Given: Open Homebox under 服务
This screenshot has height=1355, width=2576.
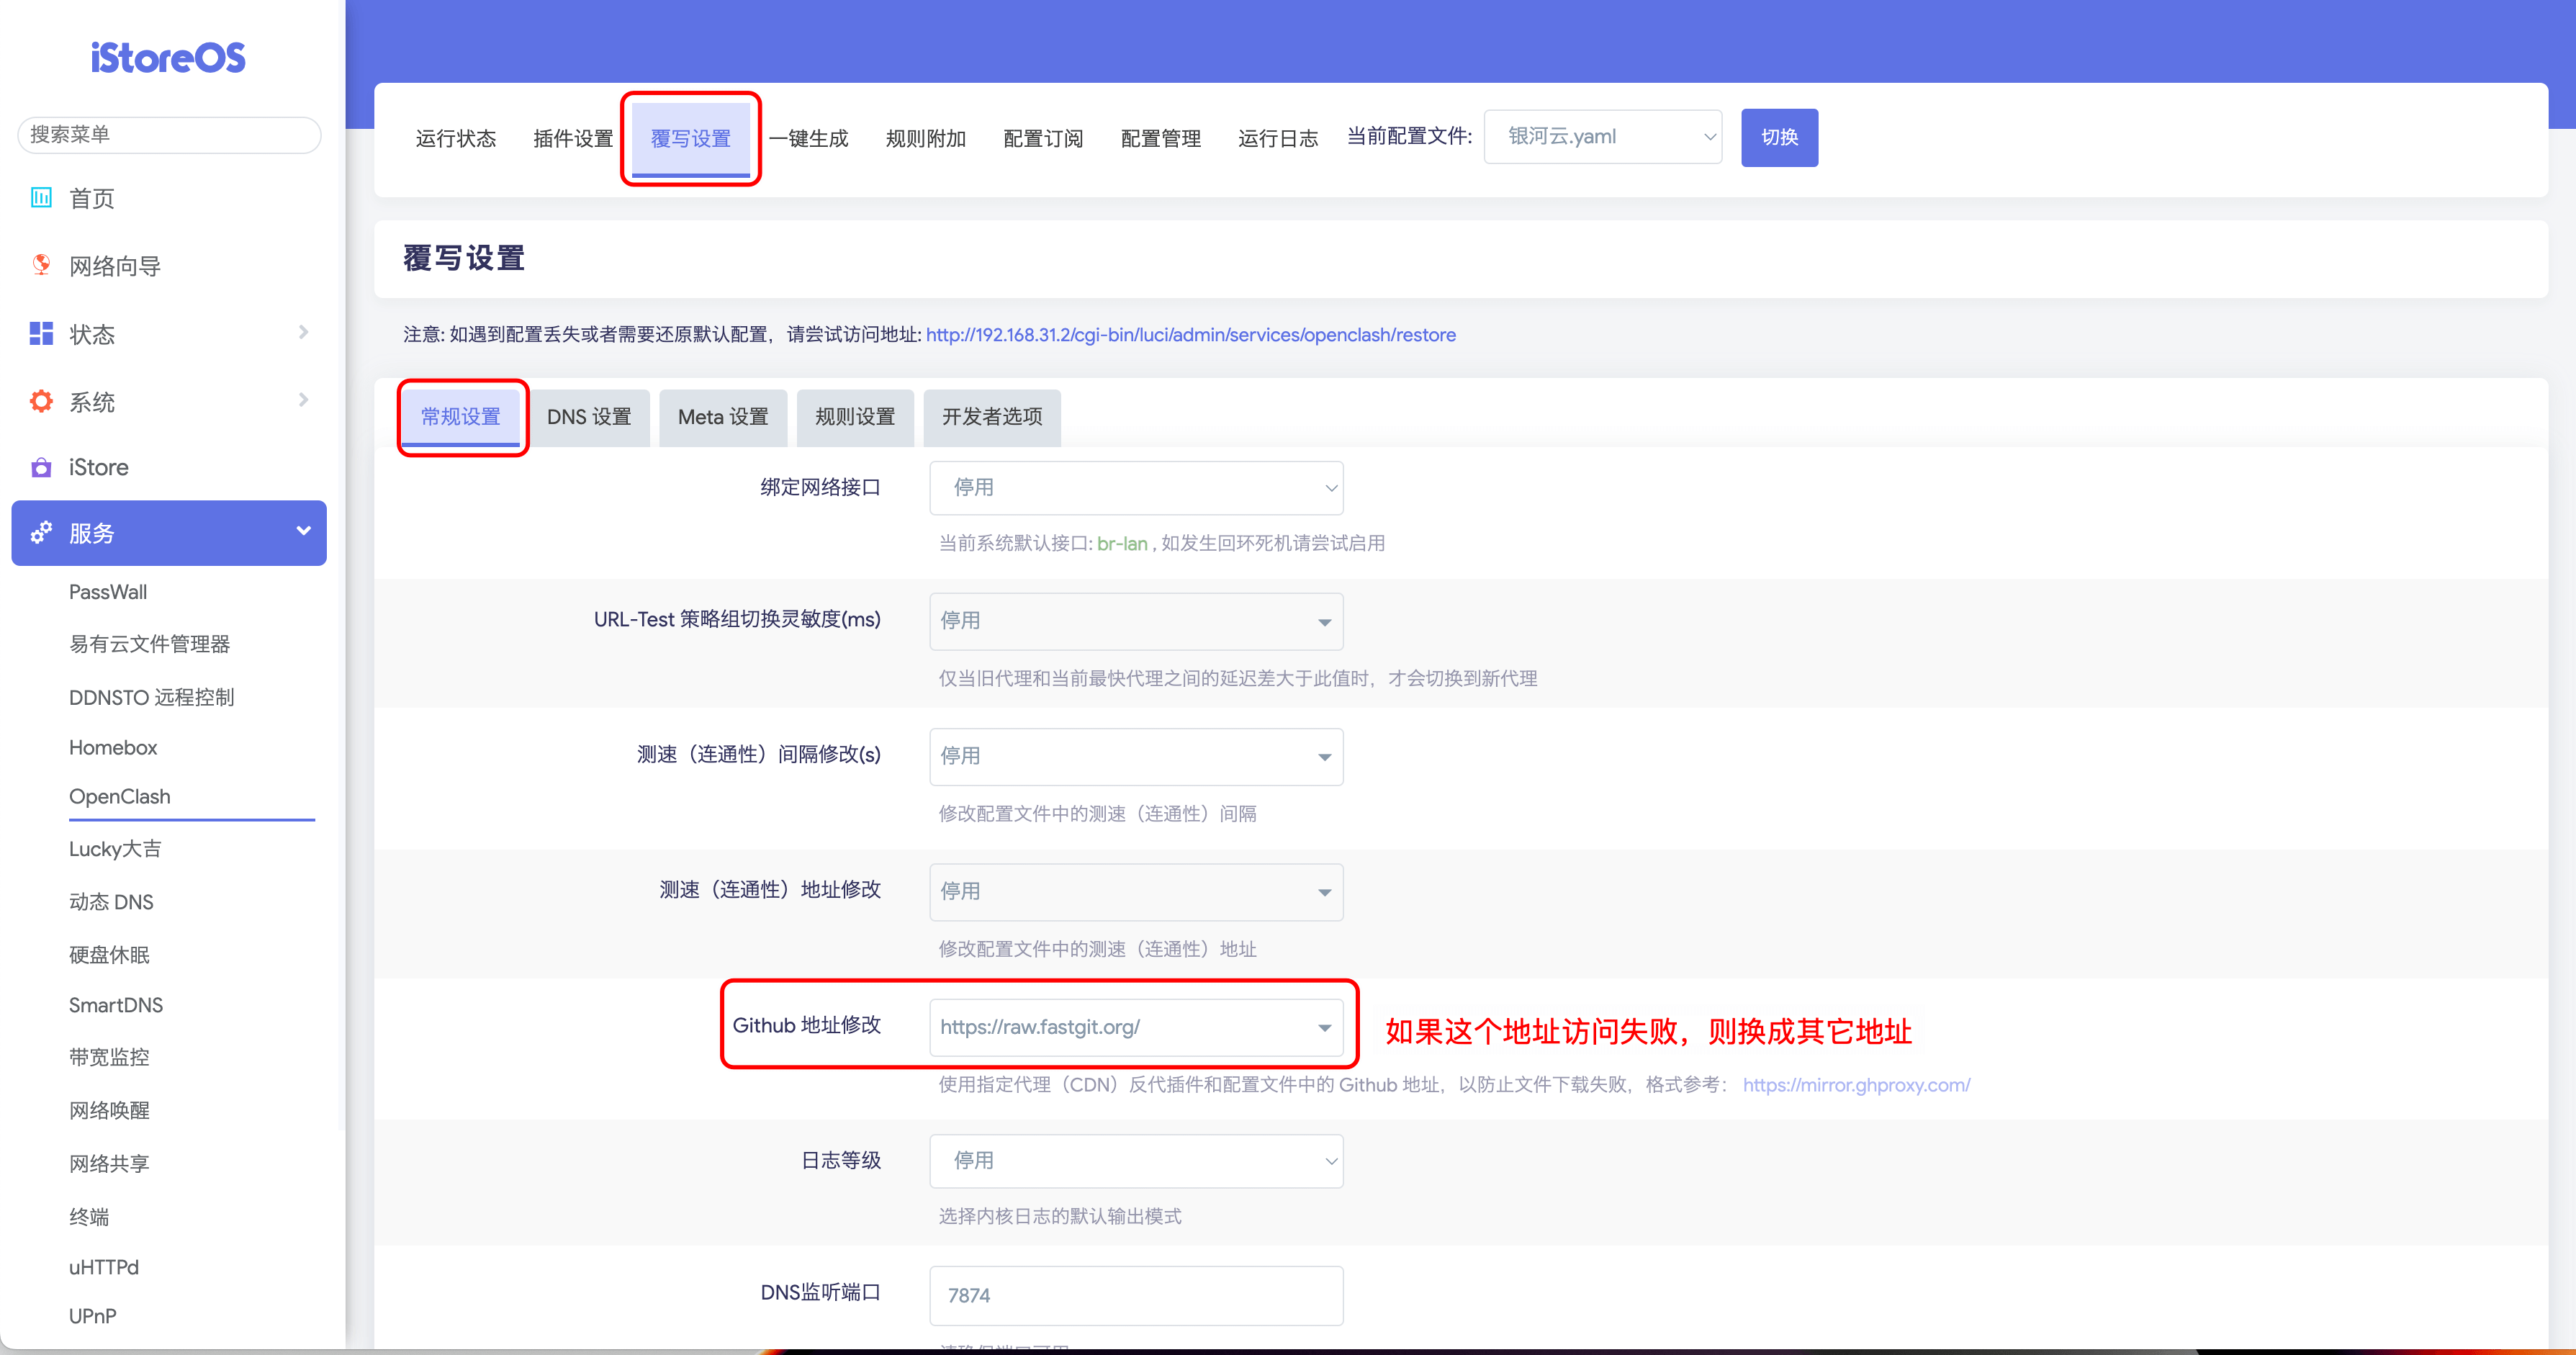Looking at the screenshot, I should coord(113,747).
